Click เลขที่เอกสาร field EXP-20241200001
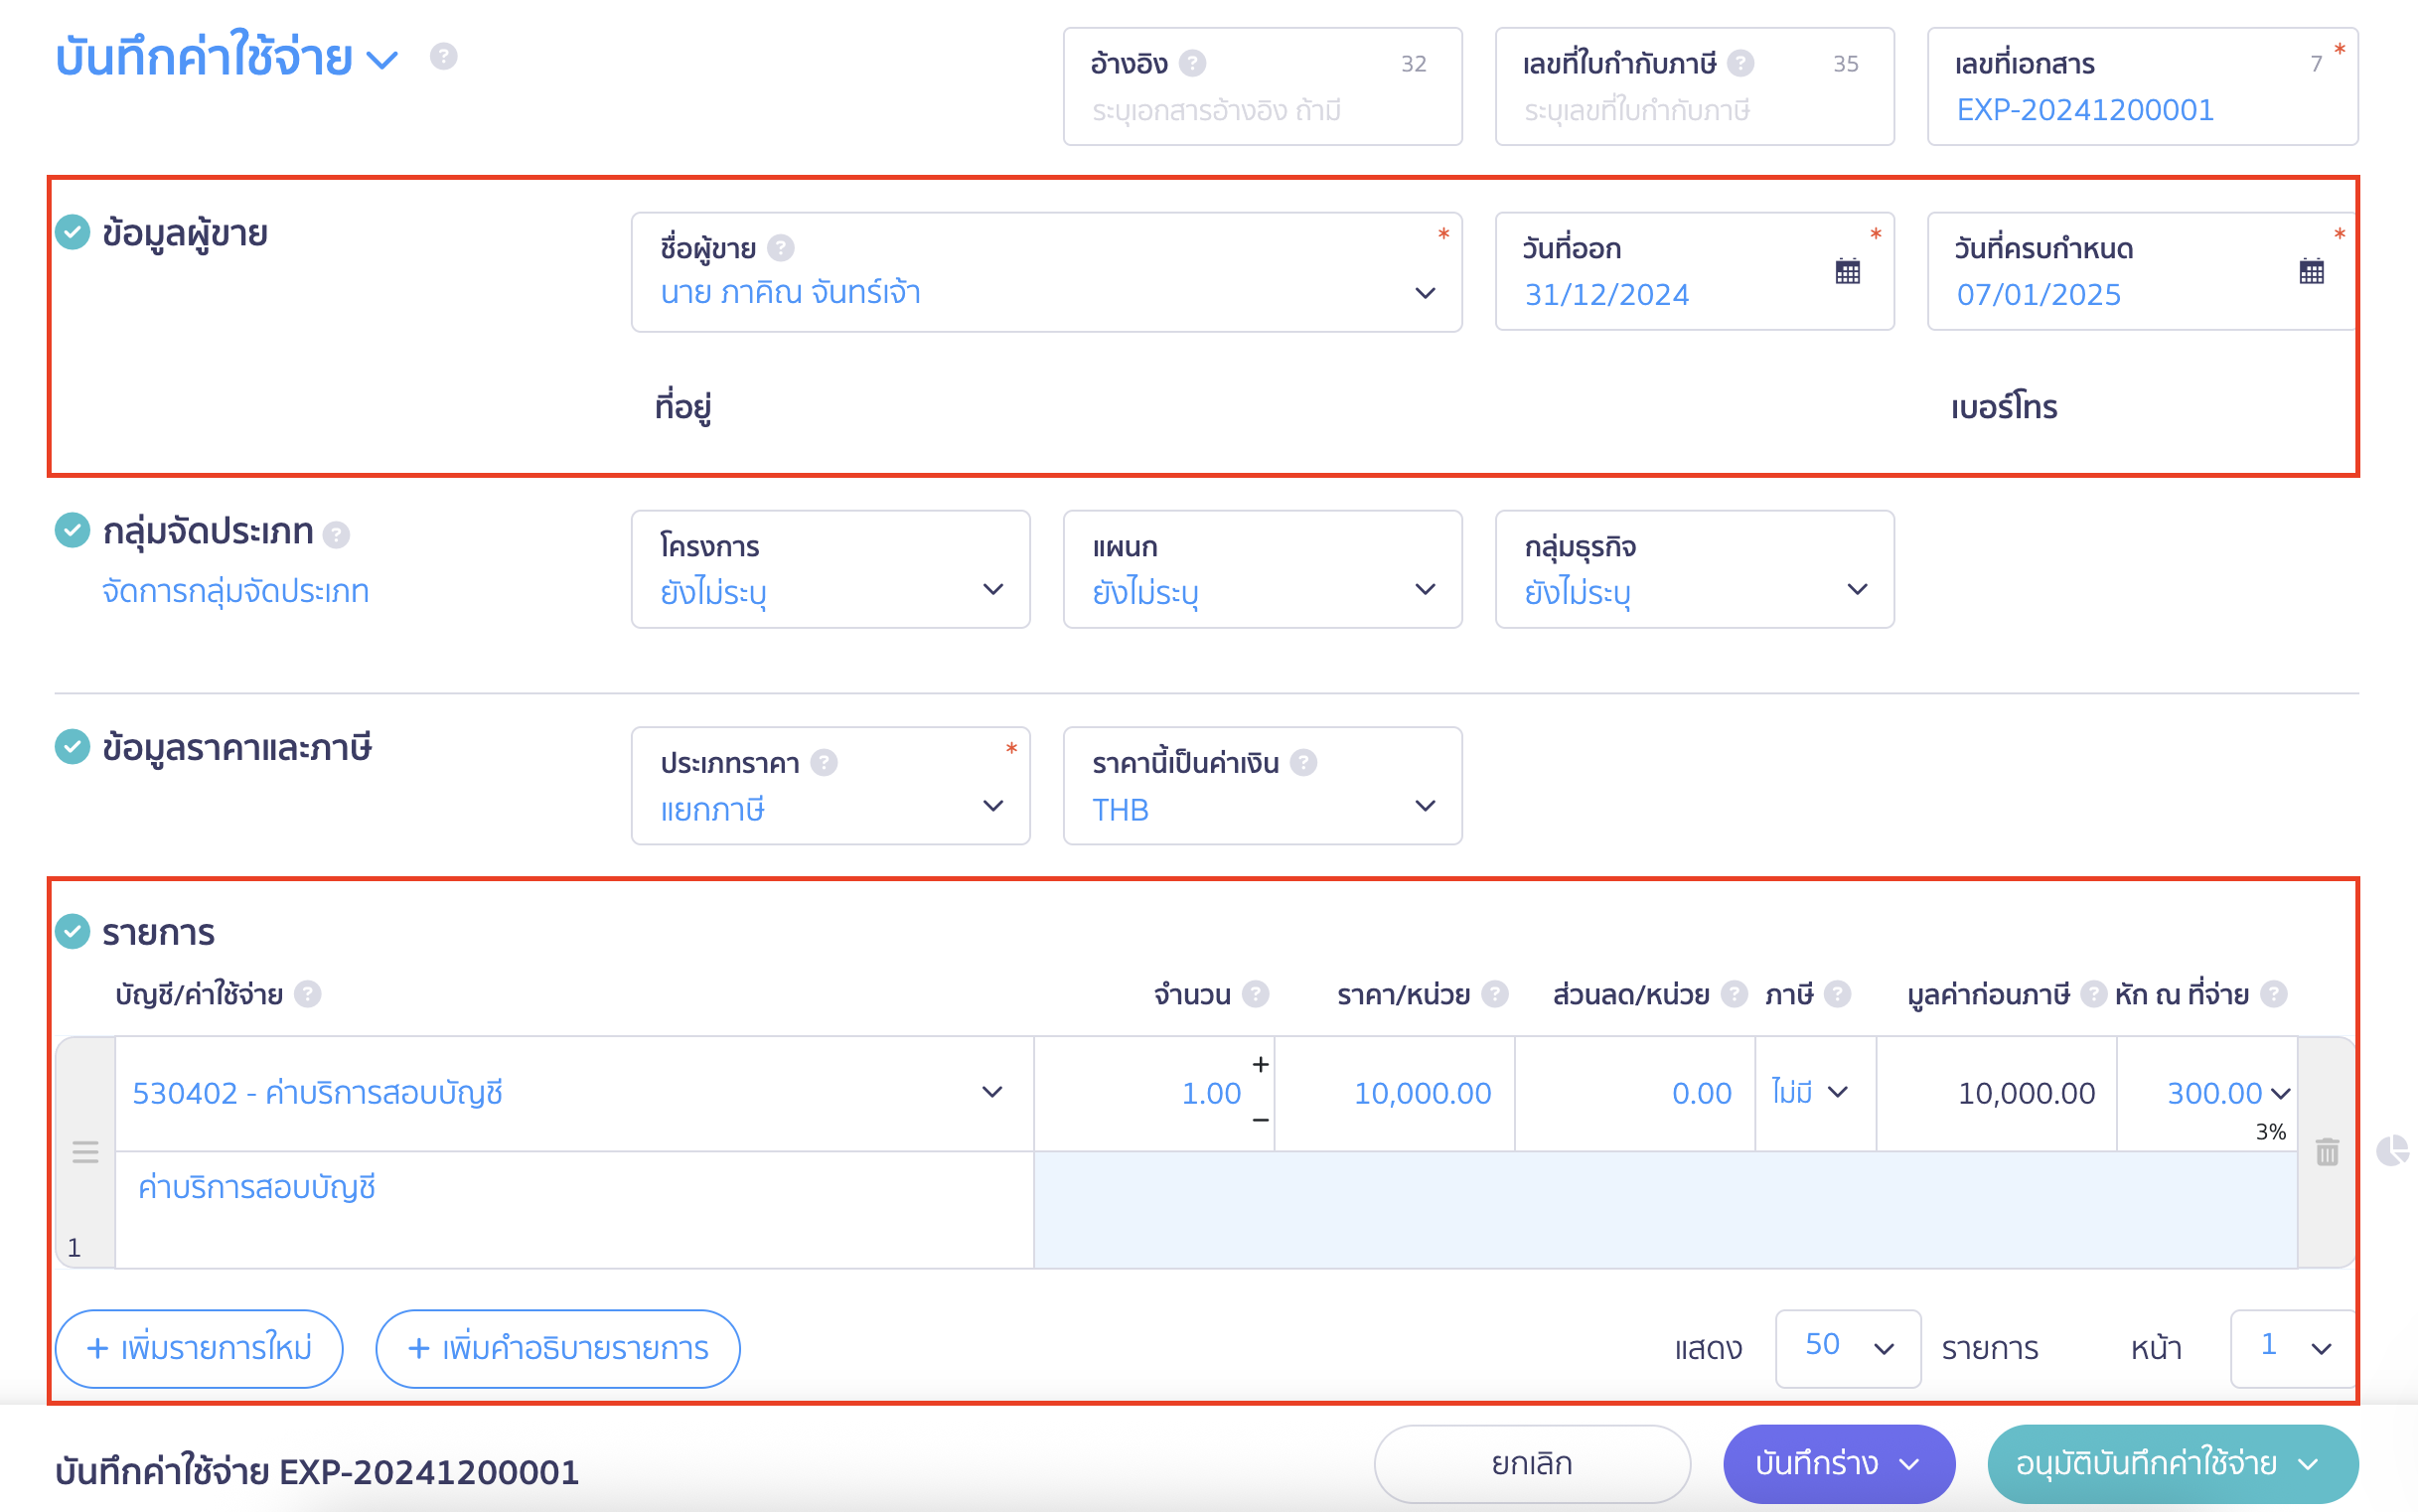2418x1512 pixels. (2142, 86)
